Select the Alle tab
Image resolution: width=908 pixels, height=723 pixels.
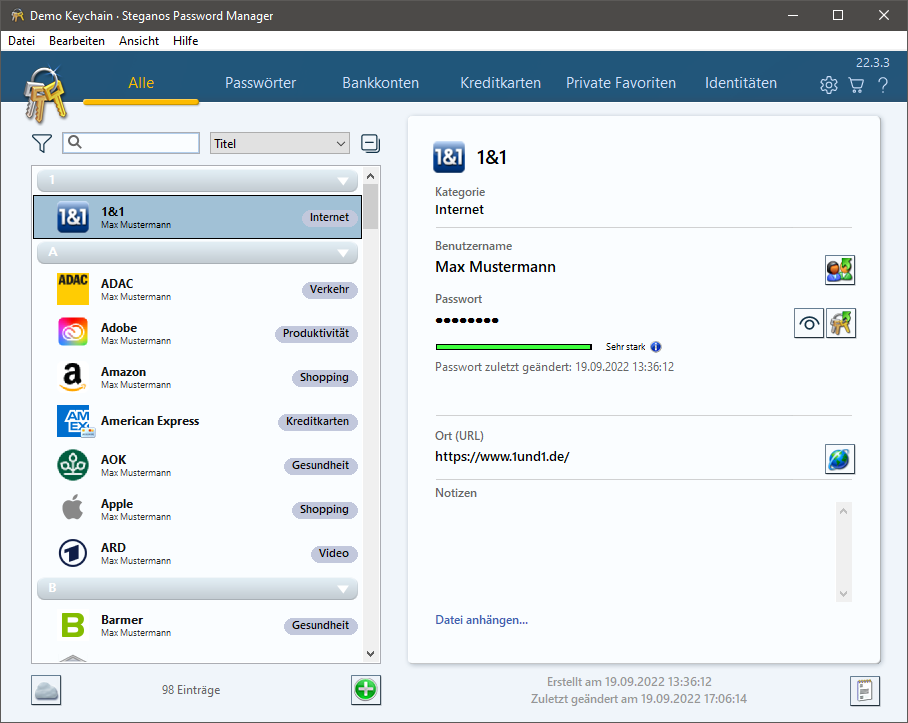pos(141,83)
